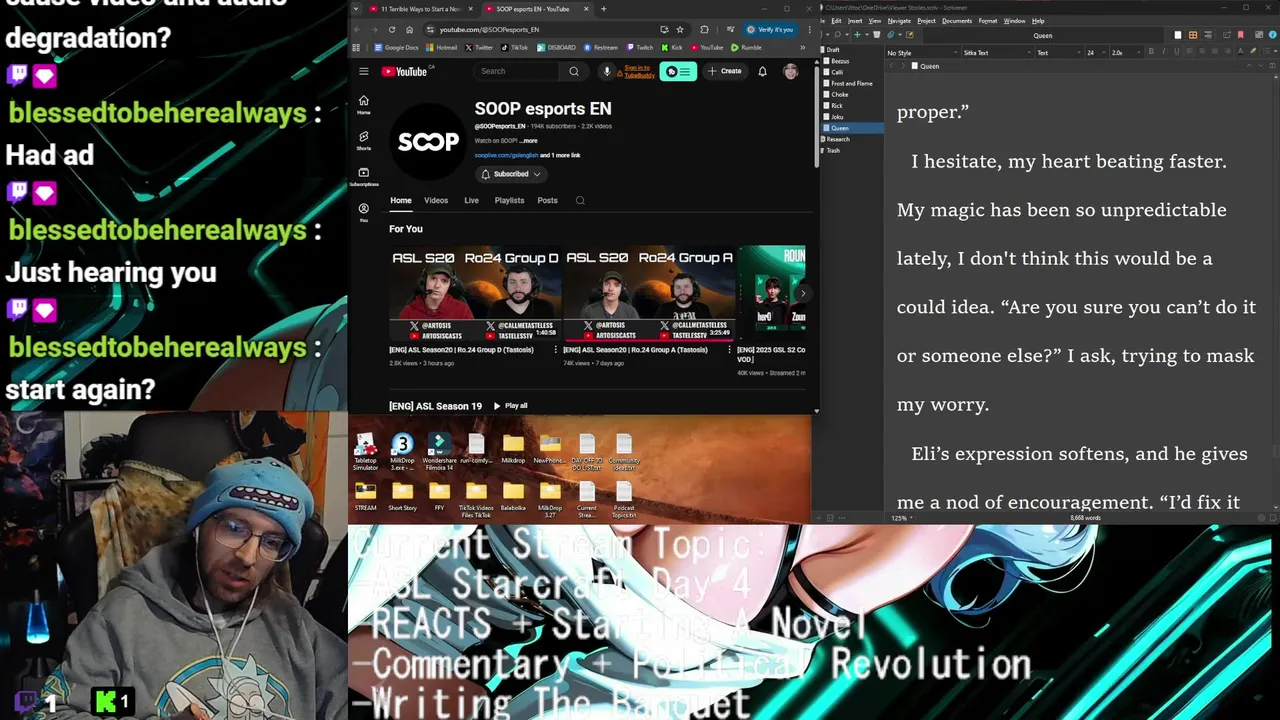Image resolution: width=1280 pixels, height=720 pixels.
Task: Open YouTube's hamburger guide menu
Action: 364,71
